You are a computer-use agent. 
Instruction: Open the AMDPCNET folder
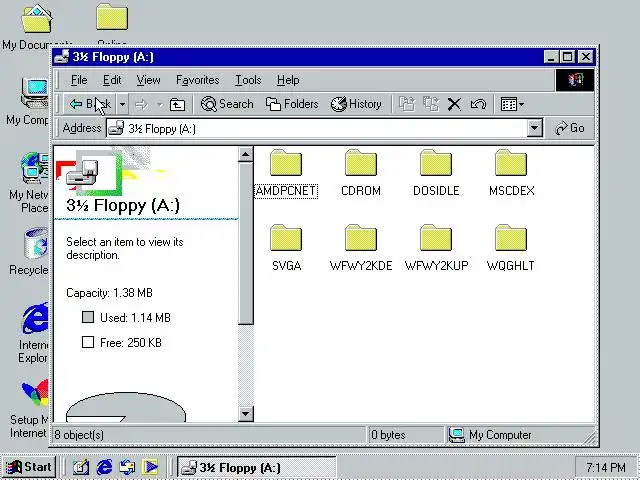tap(286, 173)
